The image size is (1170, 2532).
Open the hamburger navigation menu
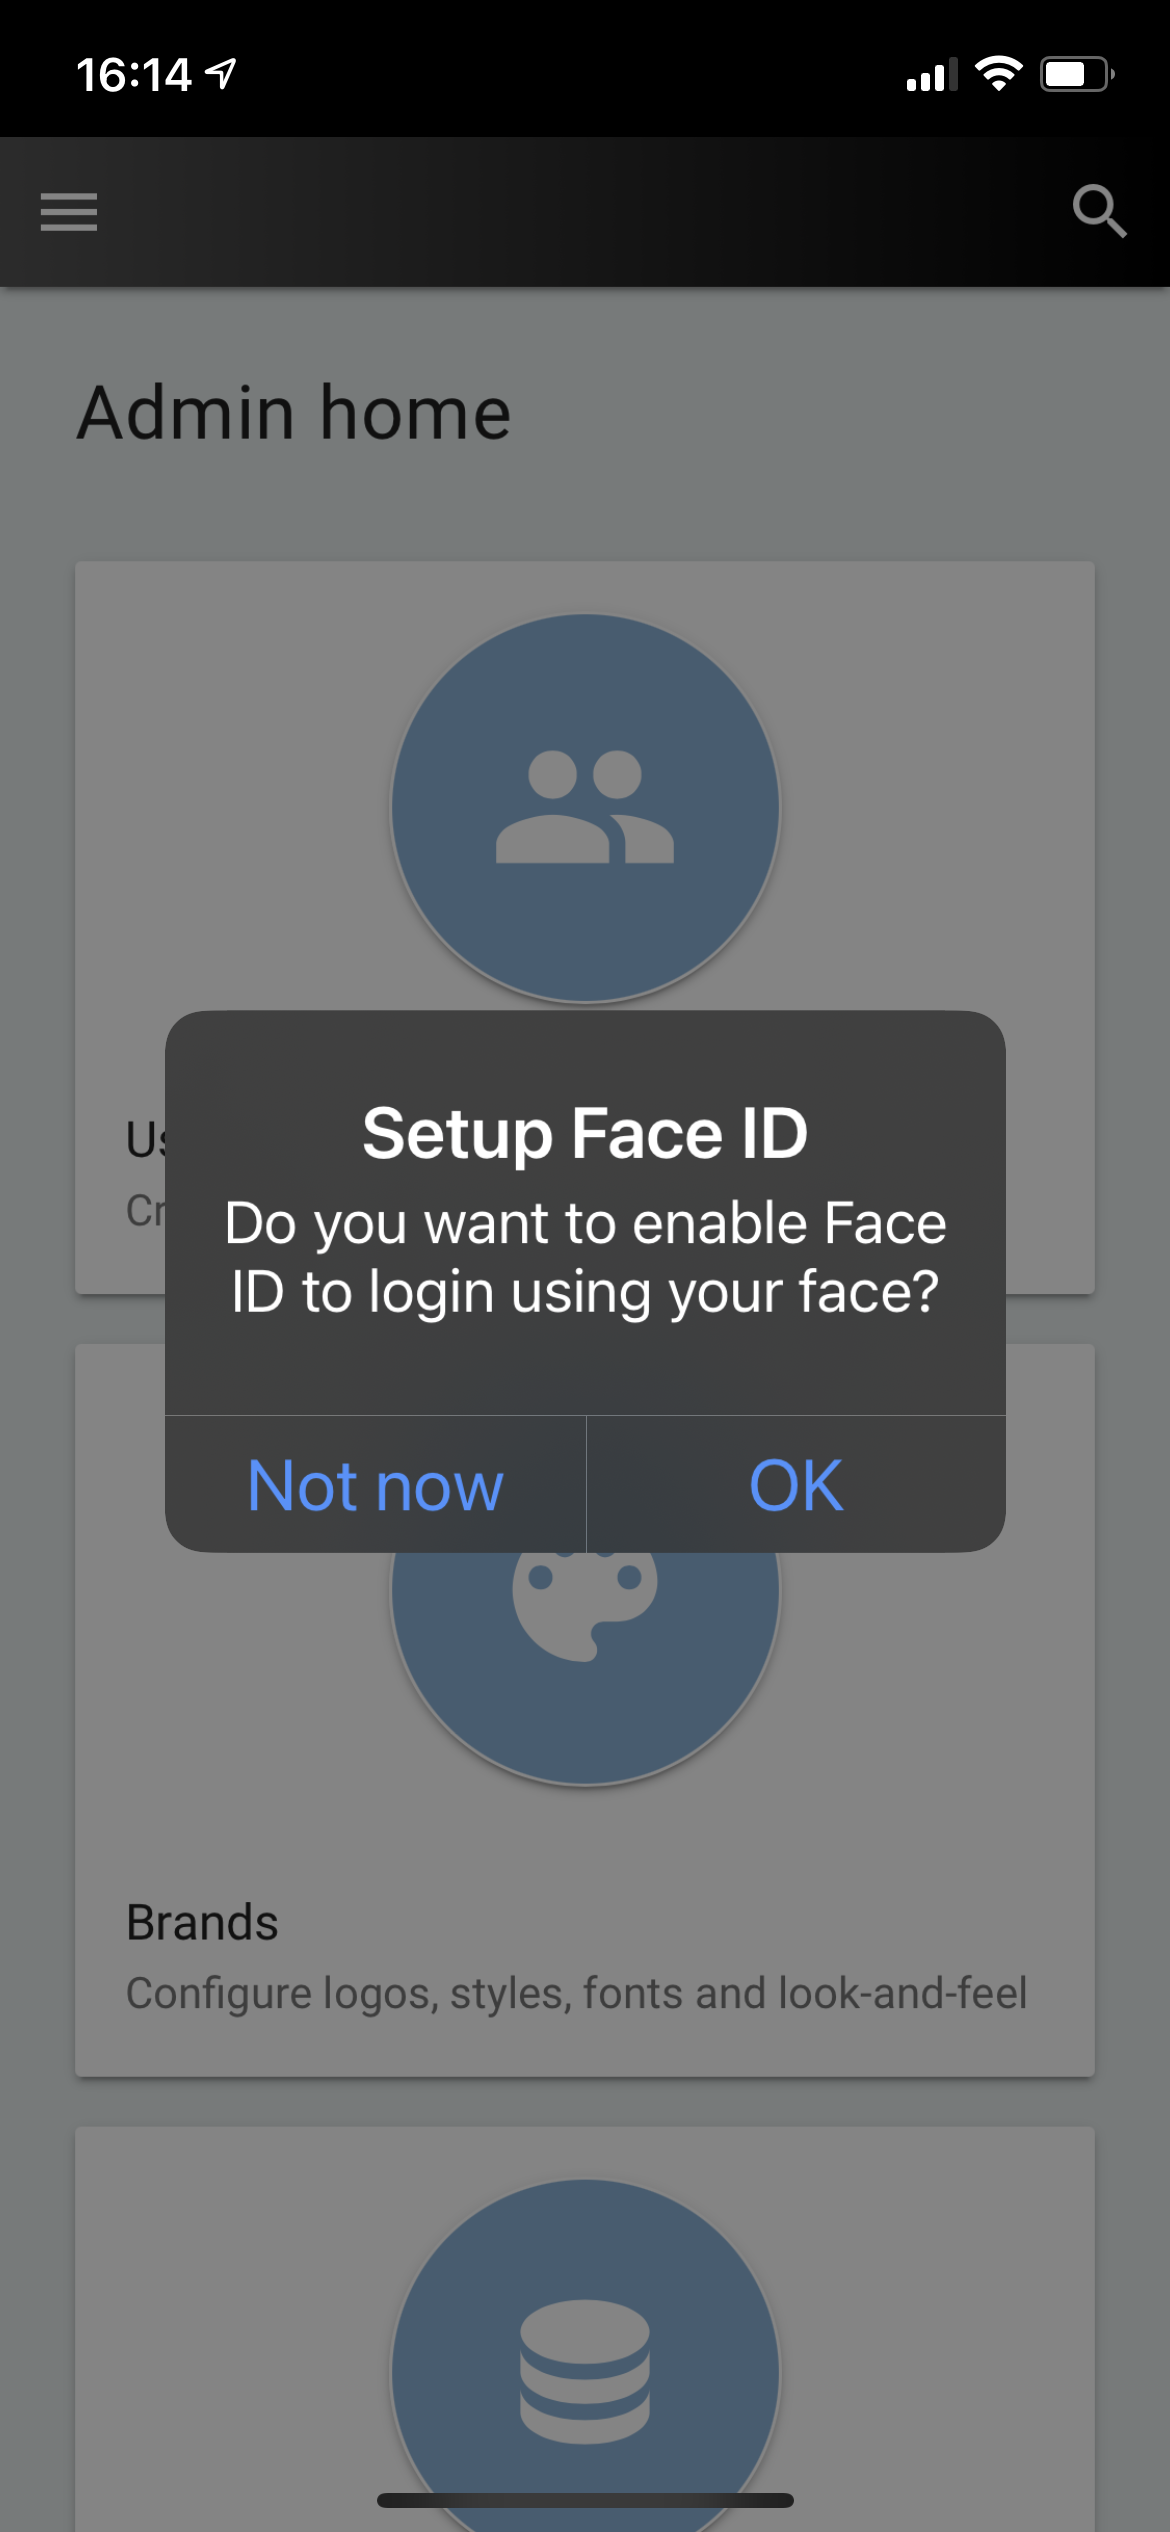[x=69, y=212]
